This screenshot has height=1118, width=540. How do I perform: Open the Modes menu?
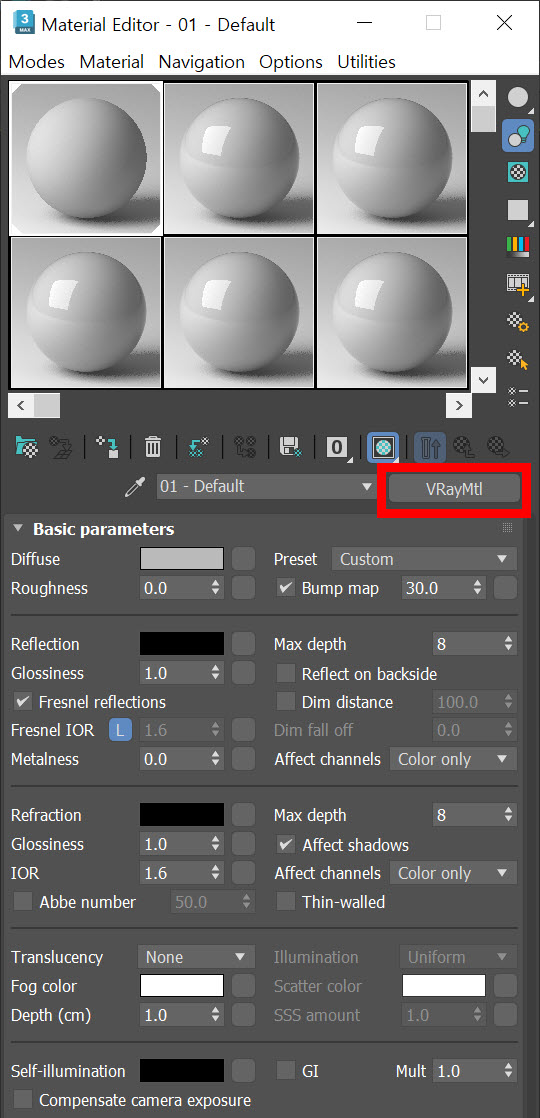coord(36,62)
